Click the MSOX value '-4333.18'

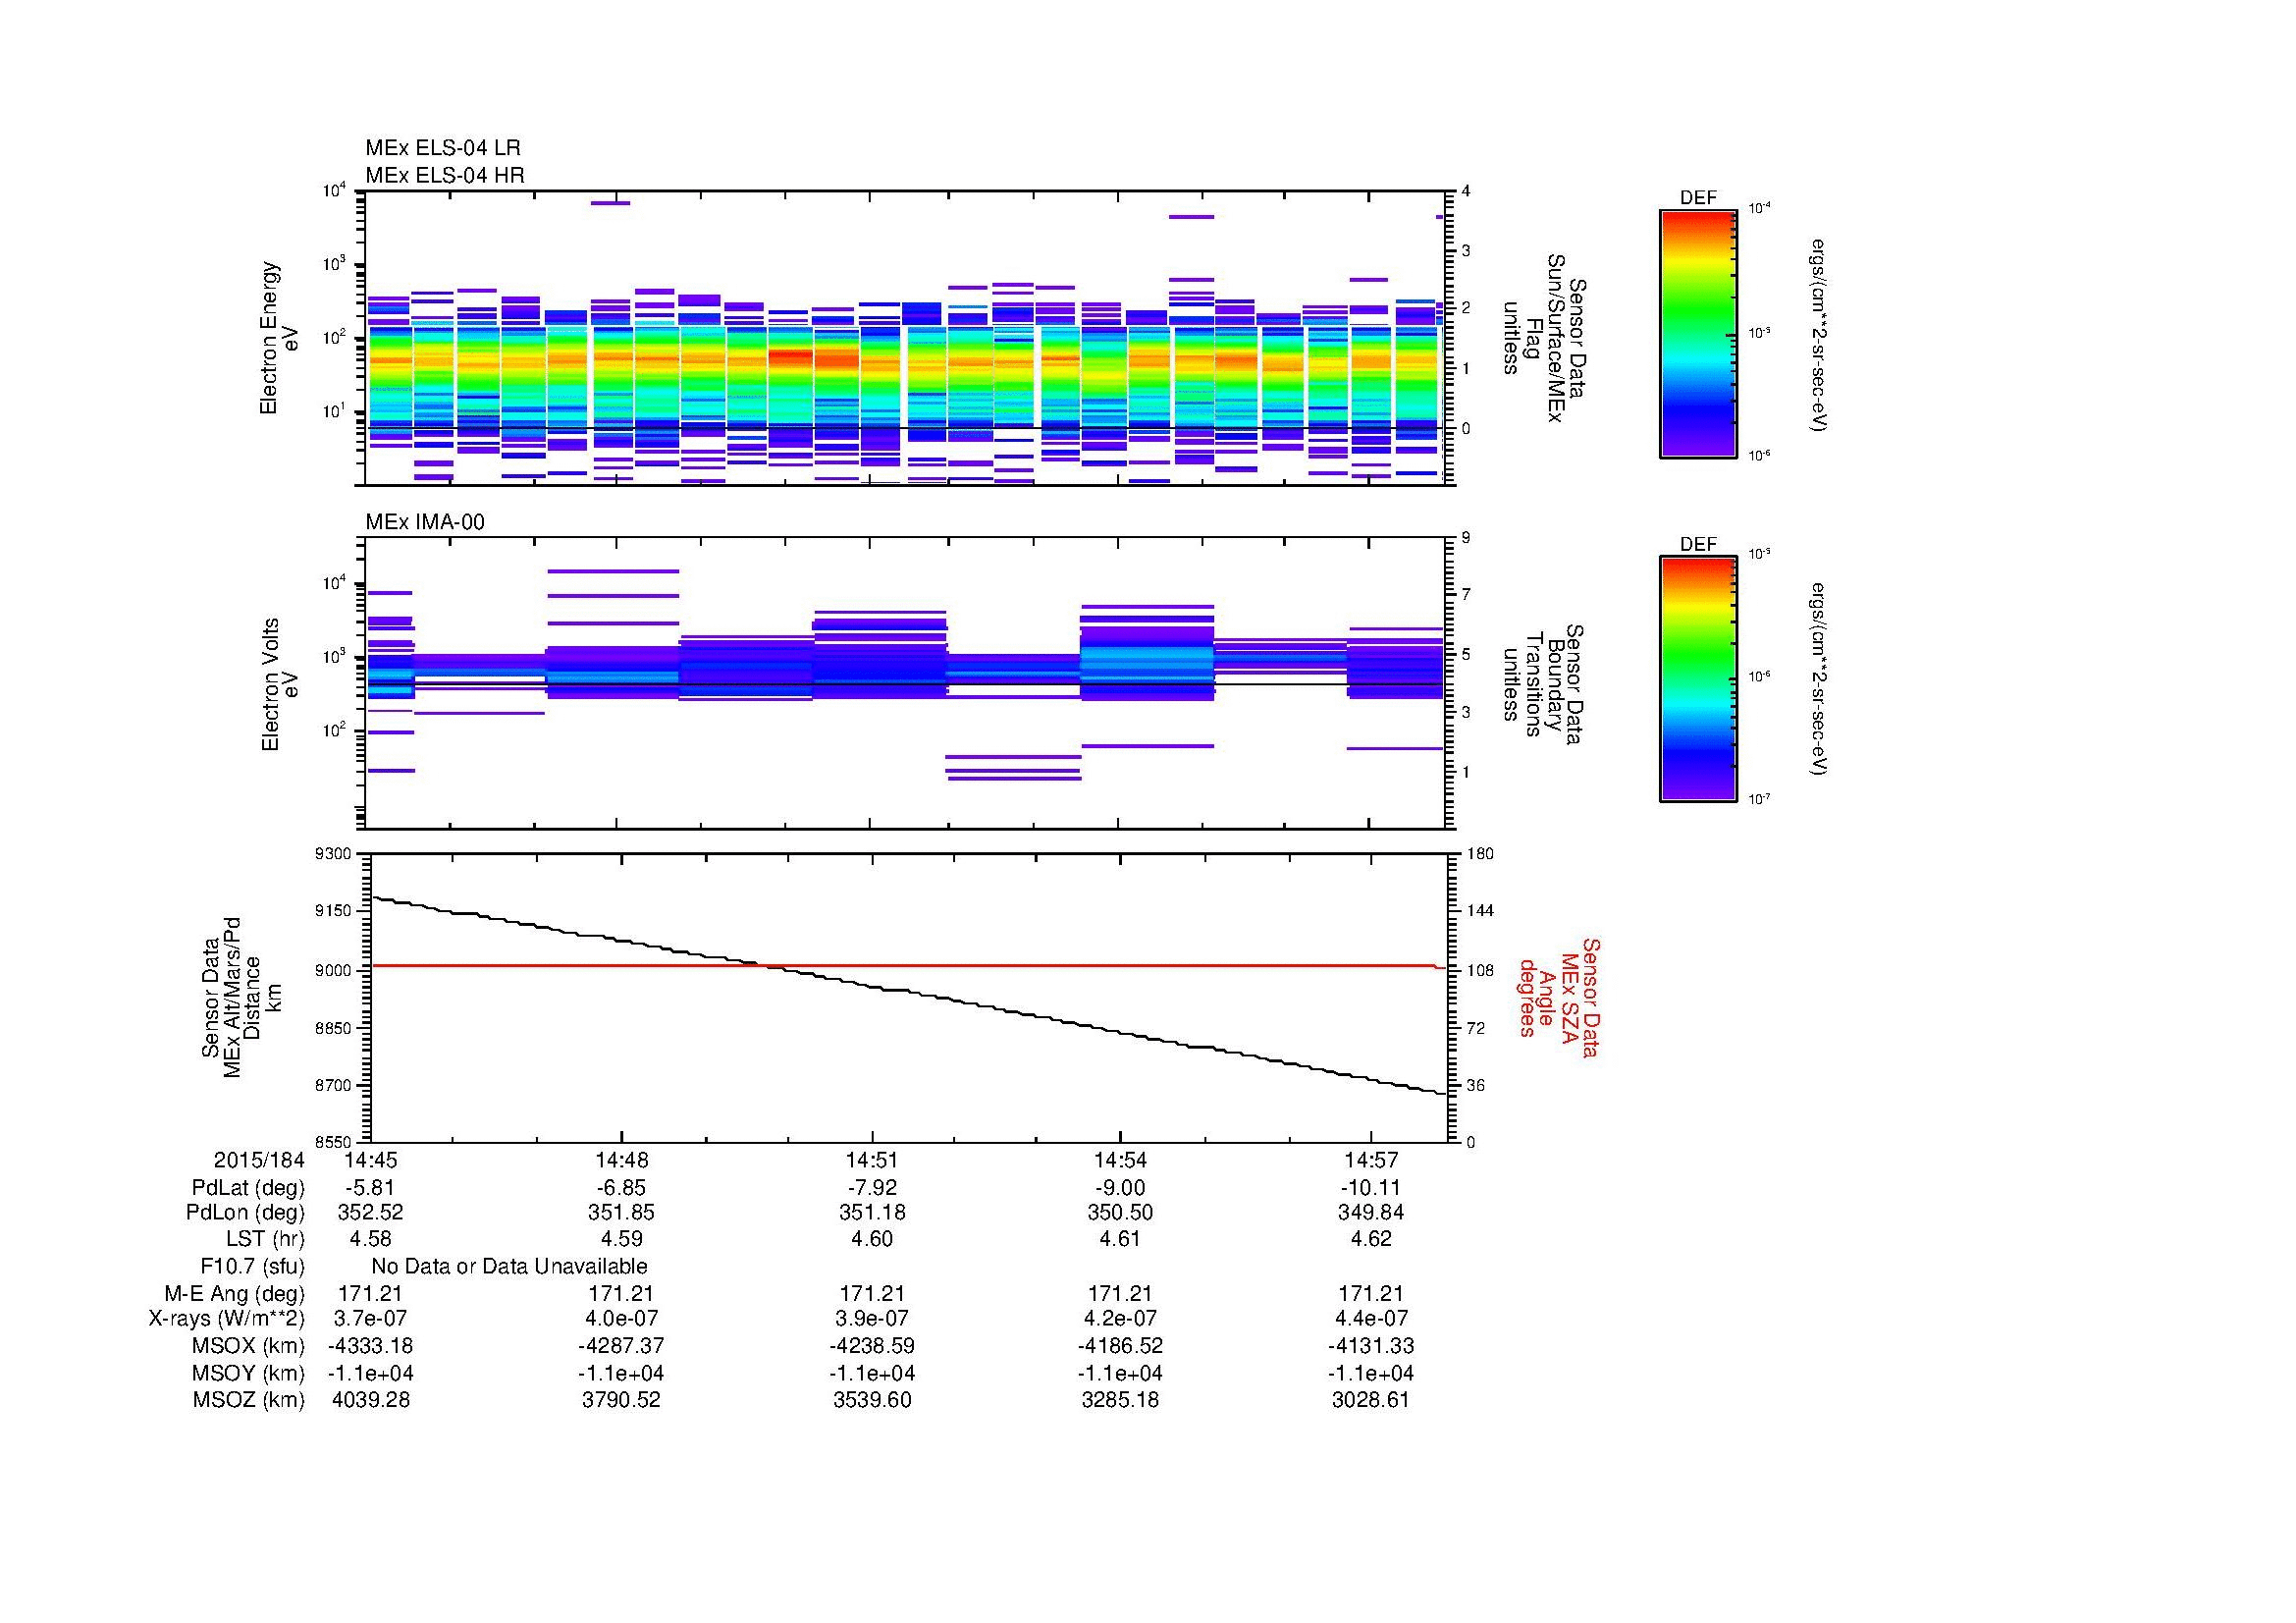(x=370, y=1346)
